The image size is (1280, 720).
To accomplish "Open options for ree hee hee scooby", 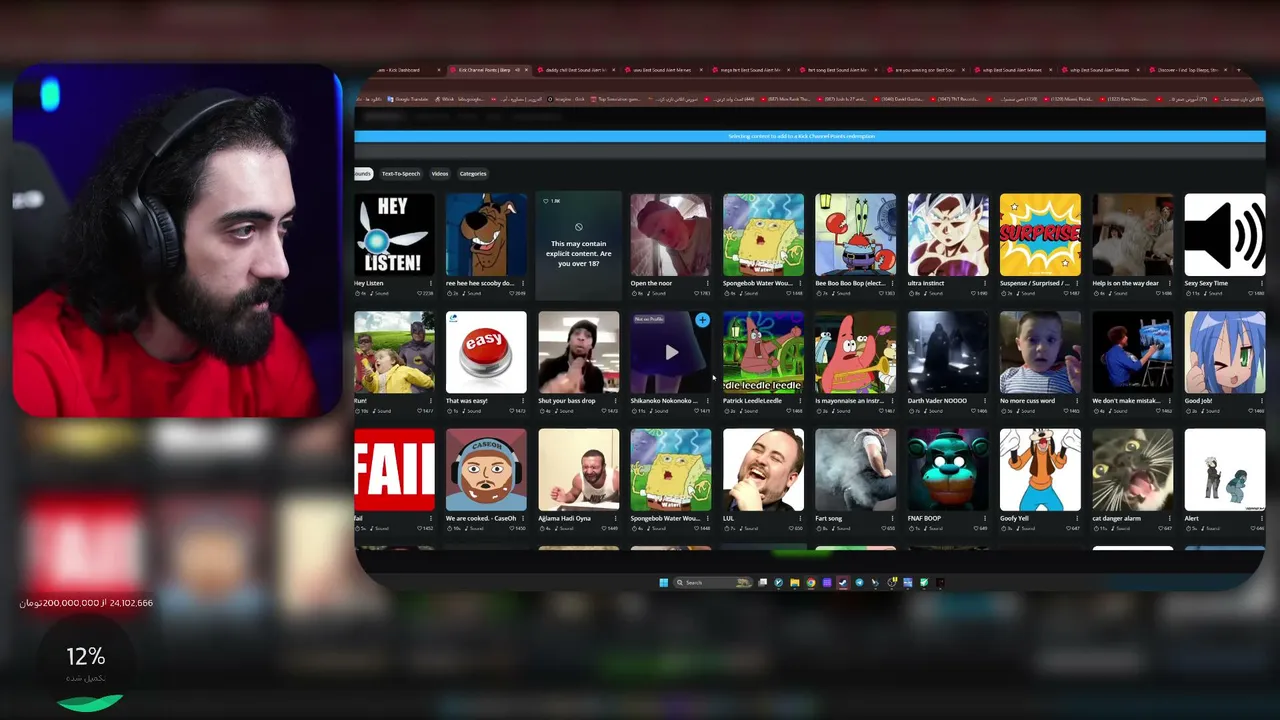I will pos(523,283).
